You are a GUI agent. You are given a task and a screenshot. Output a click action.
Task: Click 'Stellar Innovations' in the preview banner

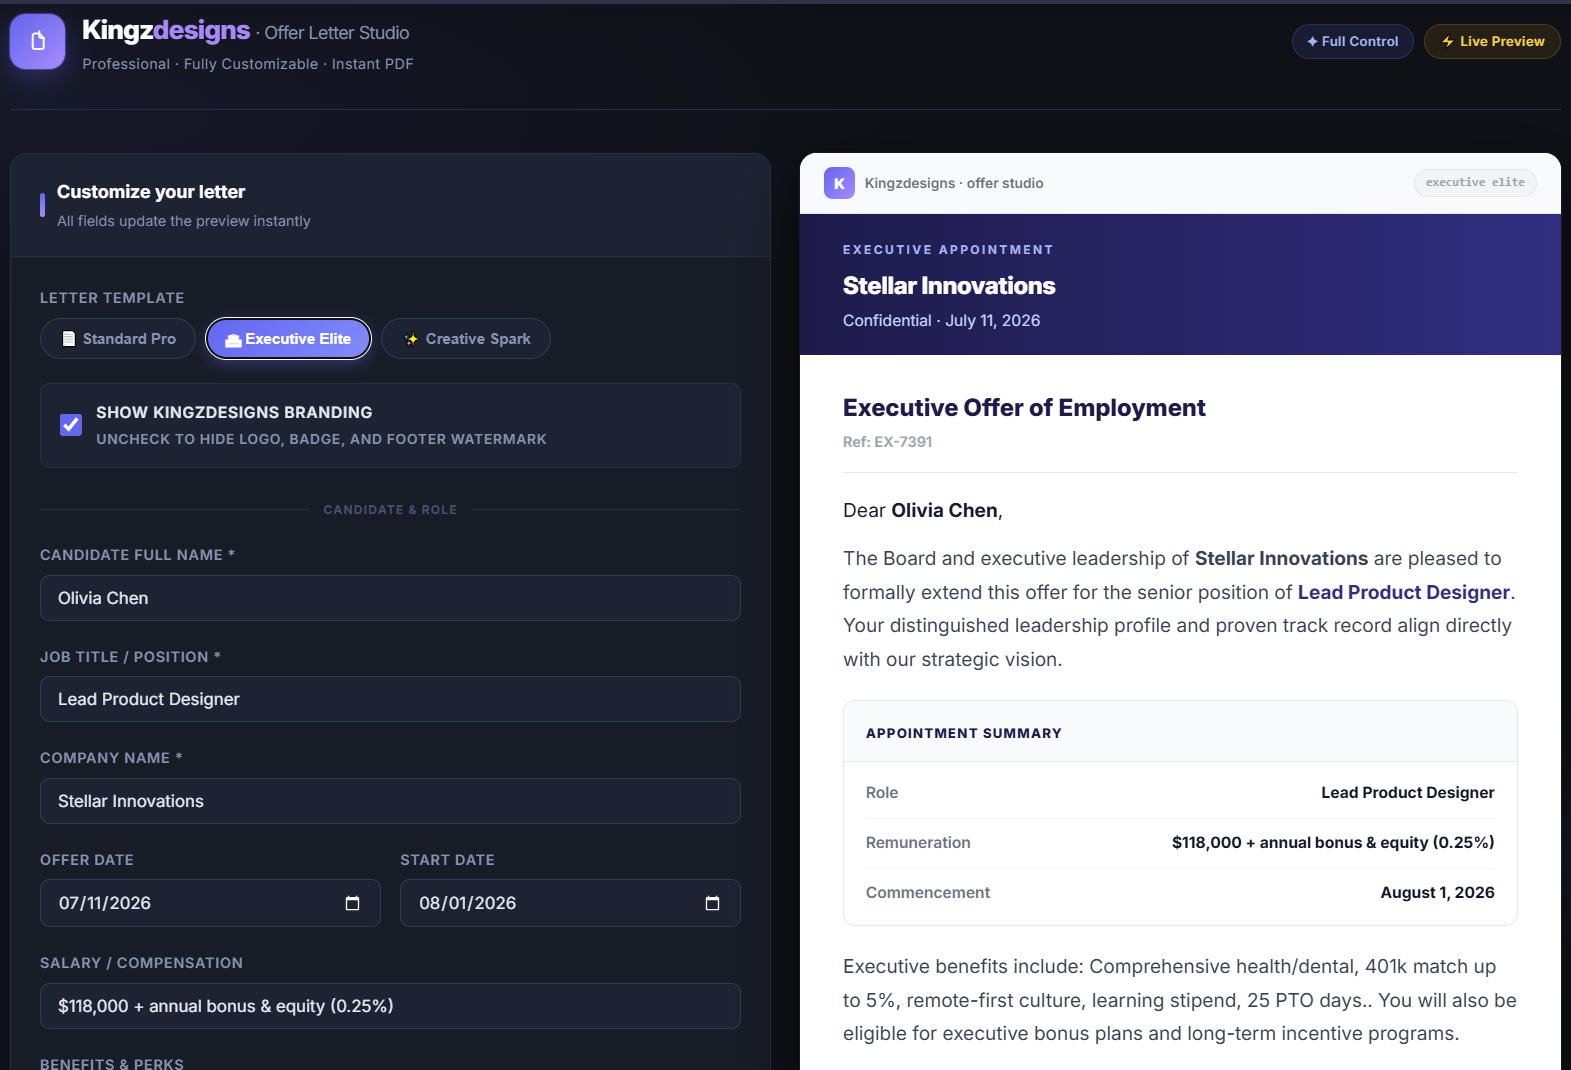[x=949, y=286]
